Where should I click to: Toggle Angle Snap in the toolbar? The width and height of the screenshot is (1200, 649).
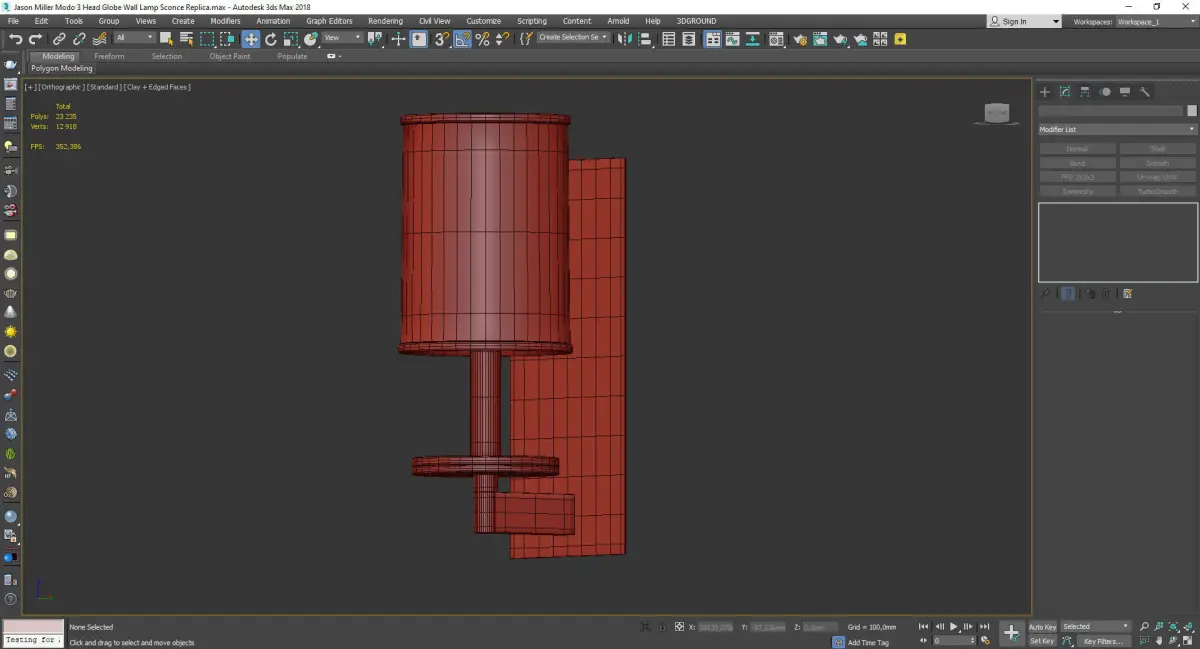[x=463, y=39]
